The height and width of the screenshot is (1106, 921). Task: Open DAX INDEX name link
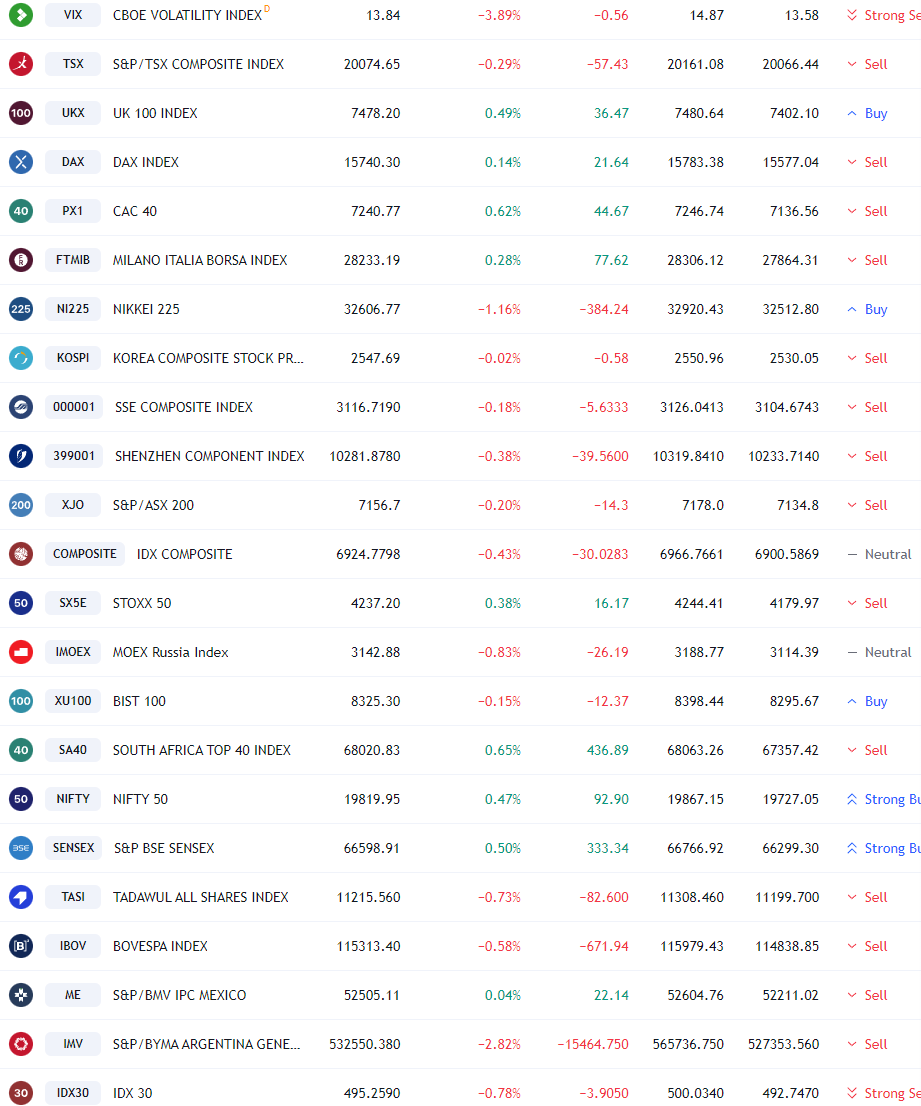[146, 162]
